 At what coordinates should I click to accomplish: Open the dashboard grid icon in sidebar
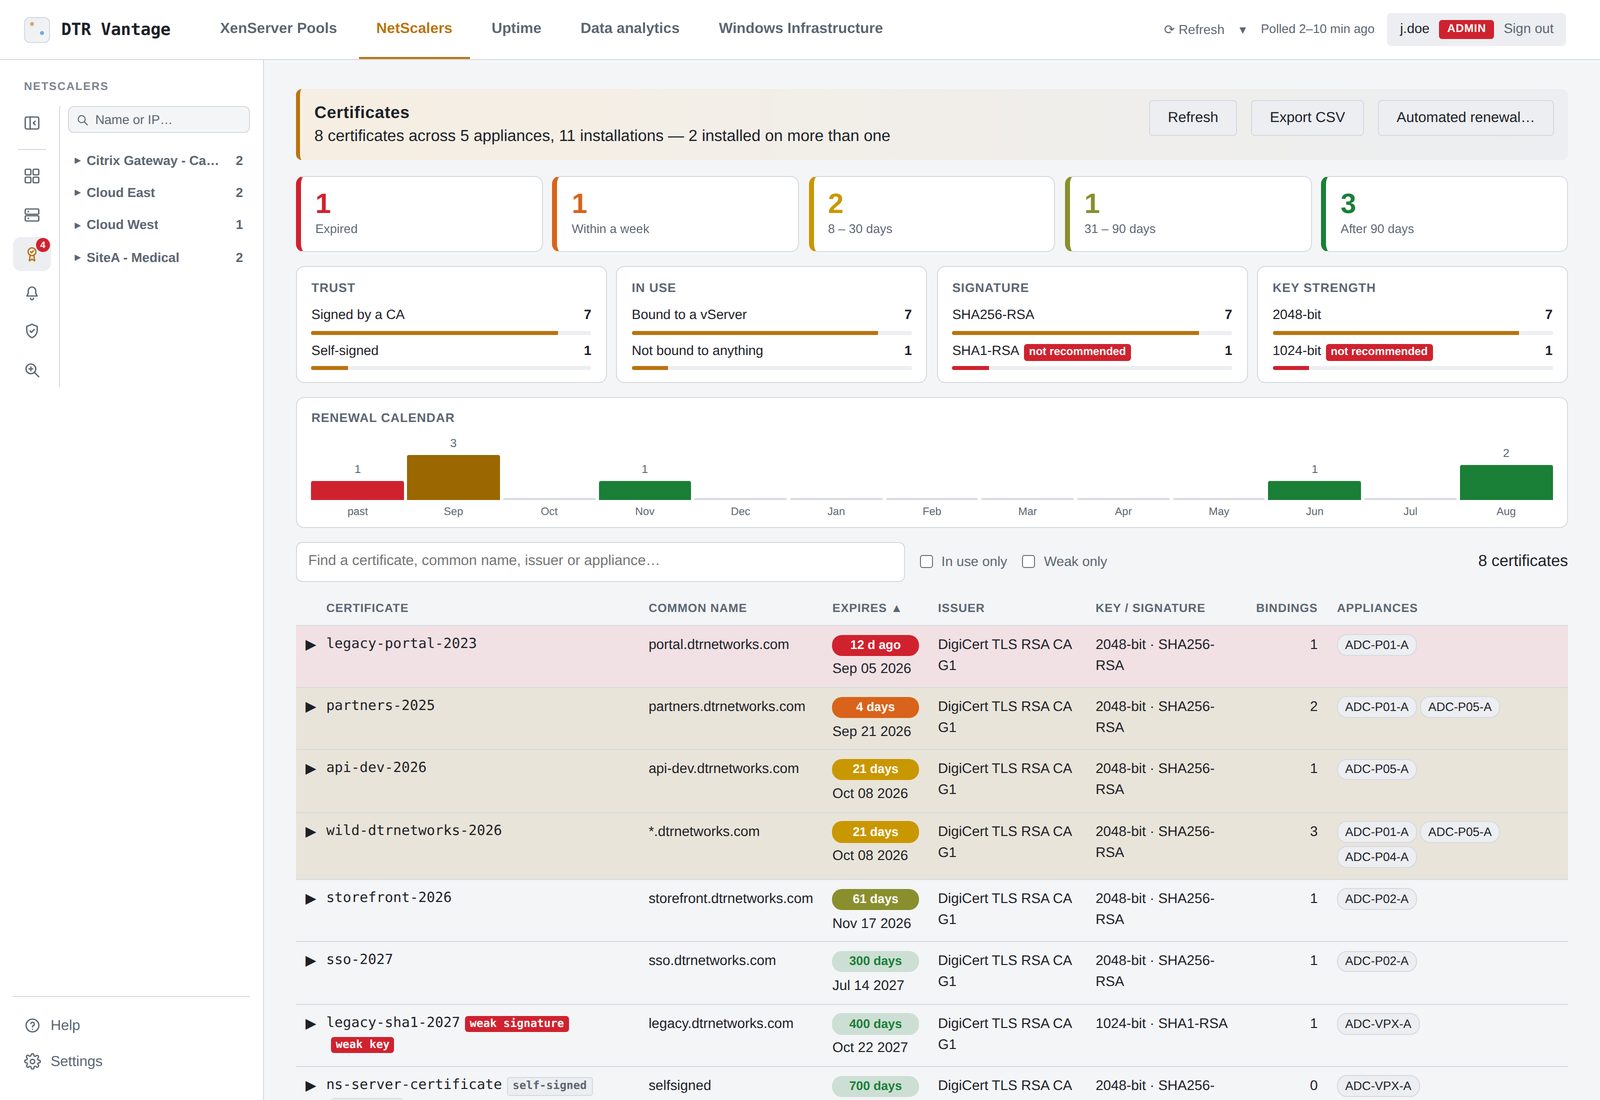(x=32, y=176)
